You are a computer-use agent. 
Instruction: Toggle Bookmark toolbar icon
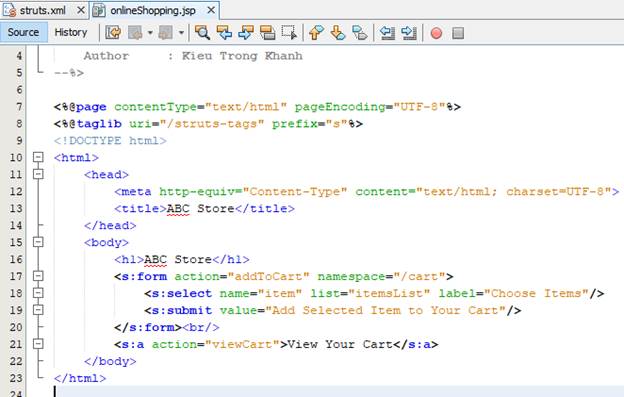coord(360,33)
